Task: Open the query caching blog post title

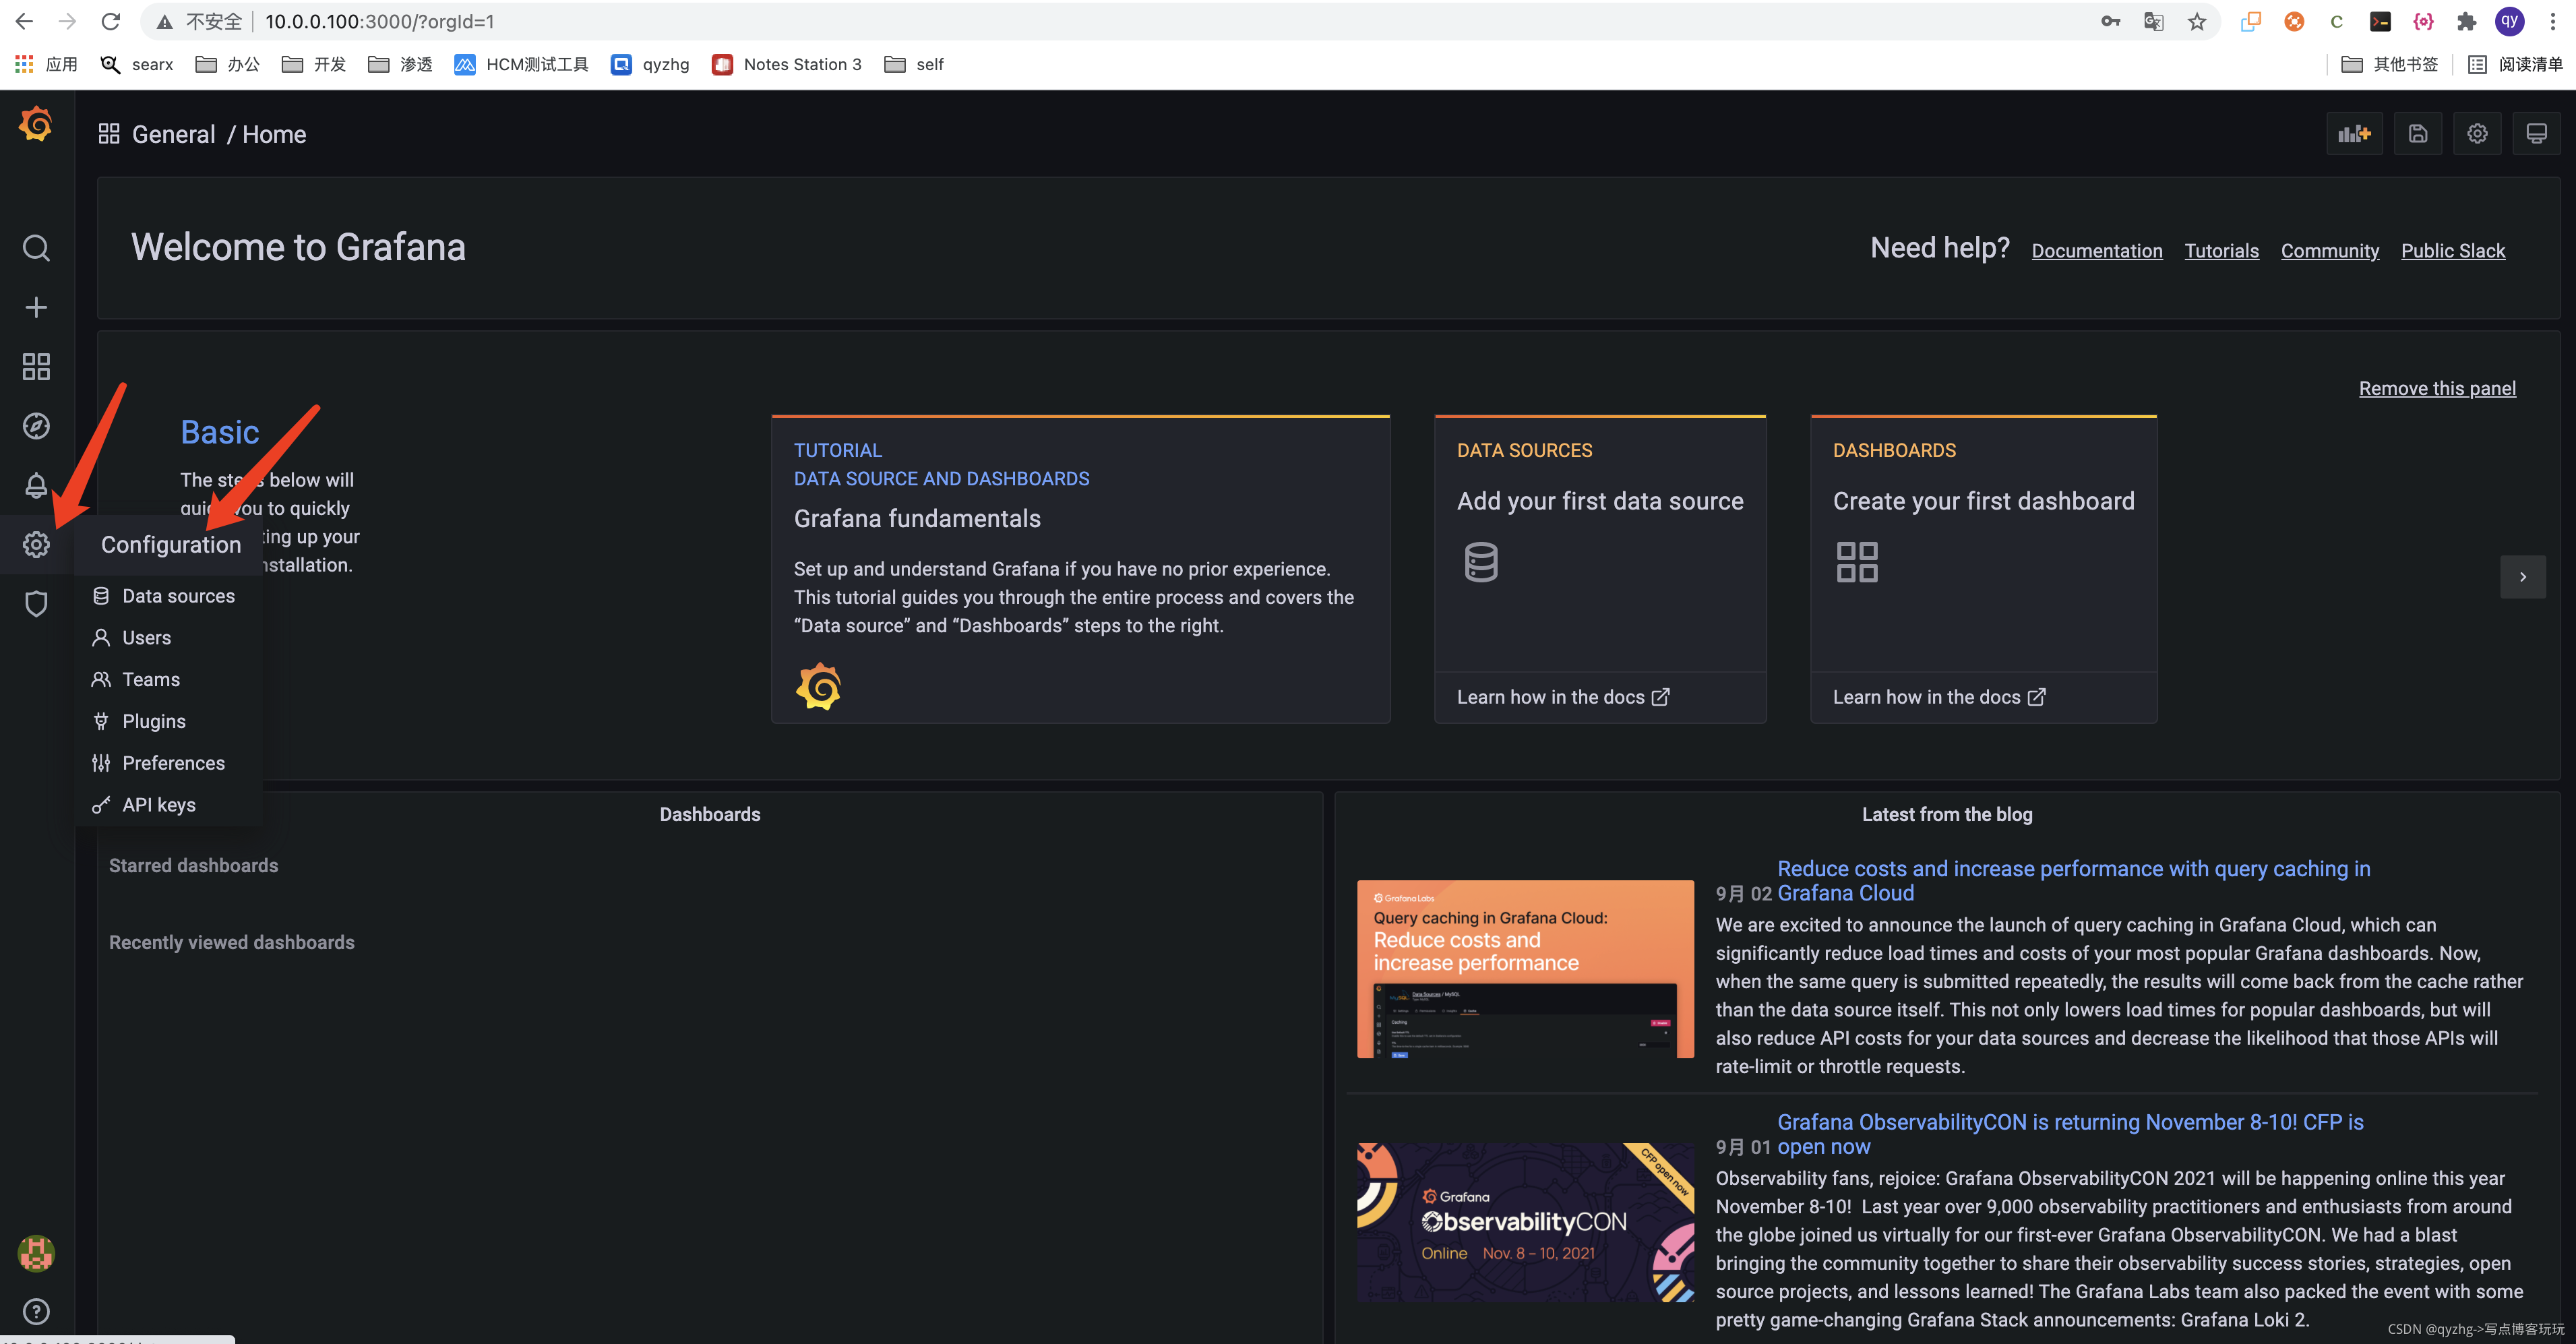Action: tap(2073, 881)
